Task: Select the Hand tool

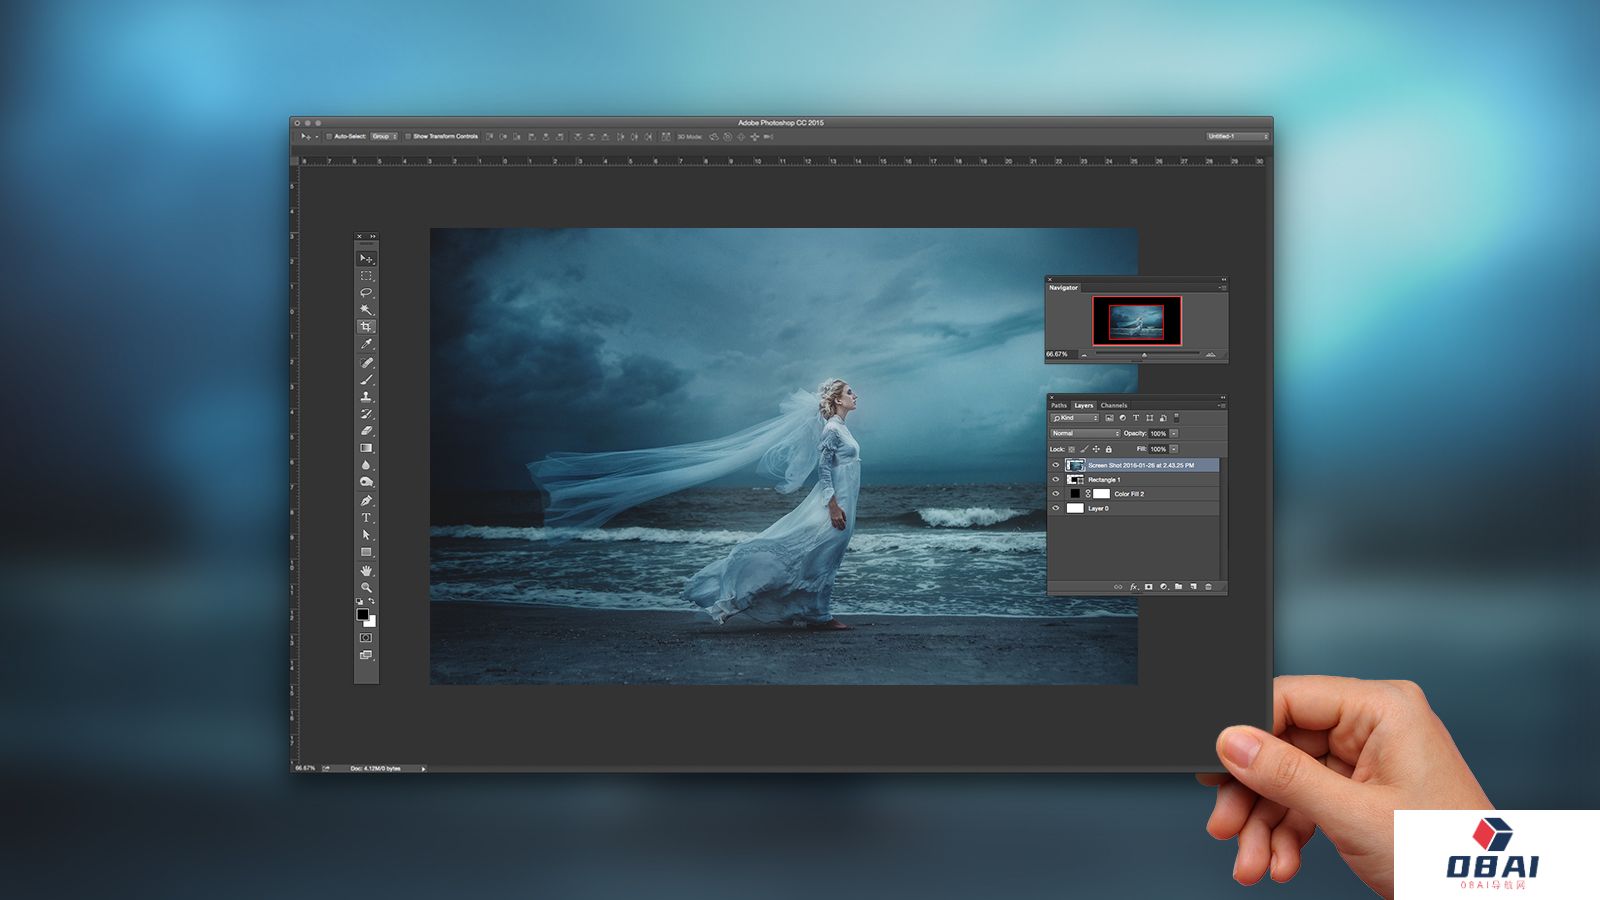Action: click(366, 570)
